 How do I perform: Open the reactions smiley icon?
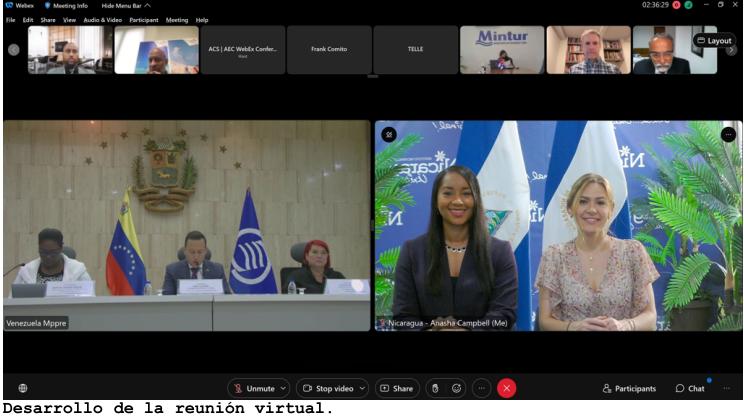tap(457, 388)
